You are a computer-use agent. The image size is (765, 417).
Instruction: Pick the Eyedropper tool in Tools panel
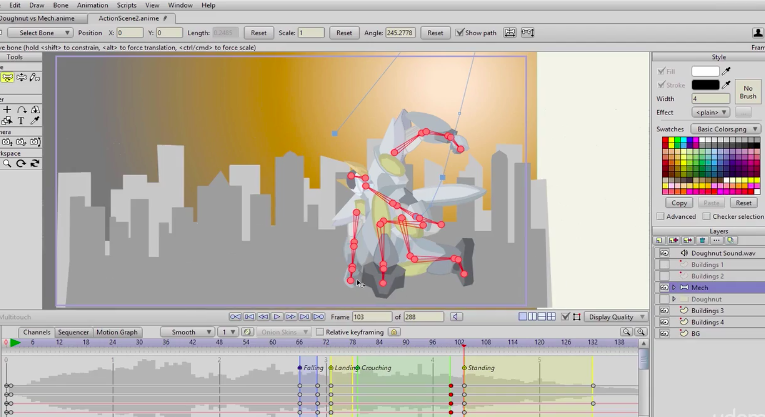pyautogui.click(x=34, y=121)
